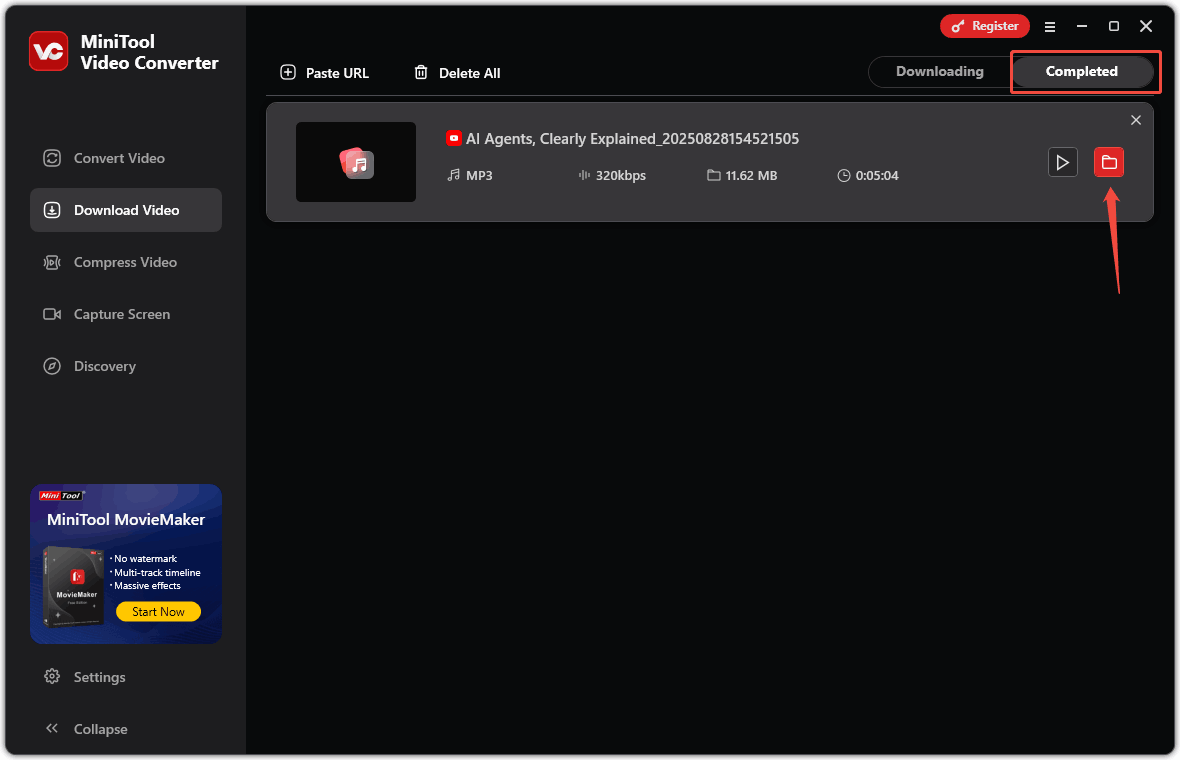Click the MiniTool Video Converter logo icon
This screenshot has width=1180, height=760.
(x=48, y=51)
